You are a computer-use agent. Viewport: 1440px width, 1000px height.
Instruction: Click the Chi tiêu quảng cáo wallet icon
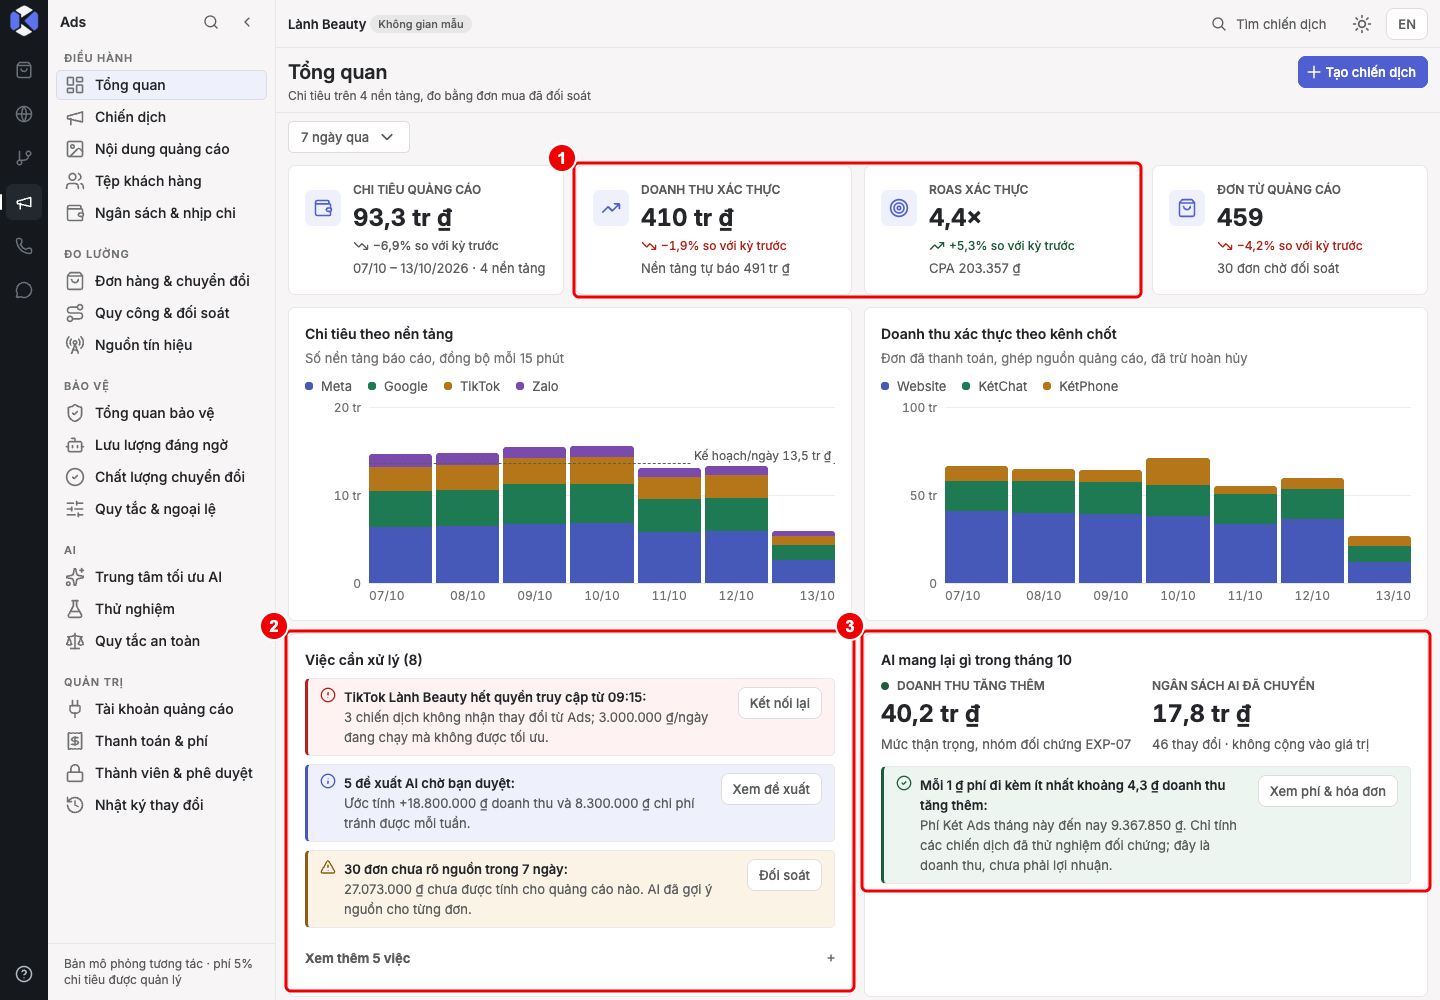(323, 208)
